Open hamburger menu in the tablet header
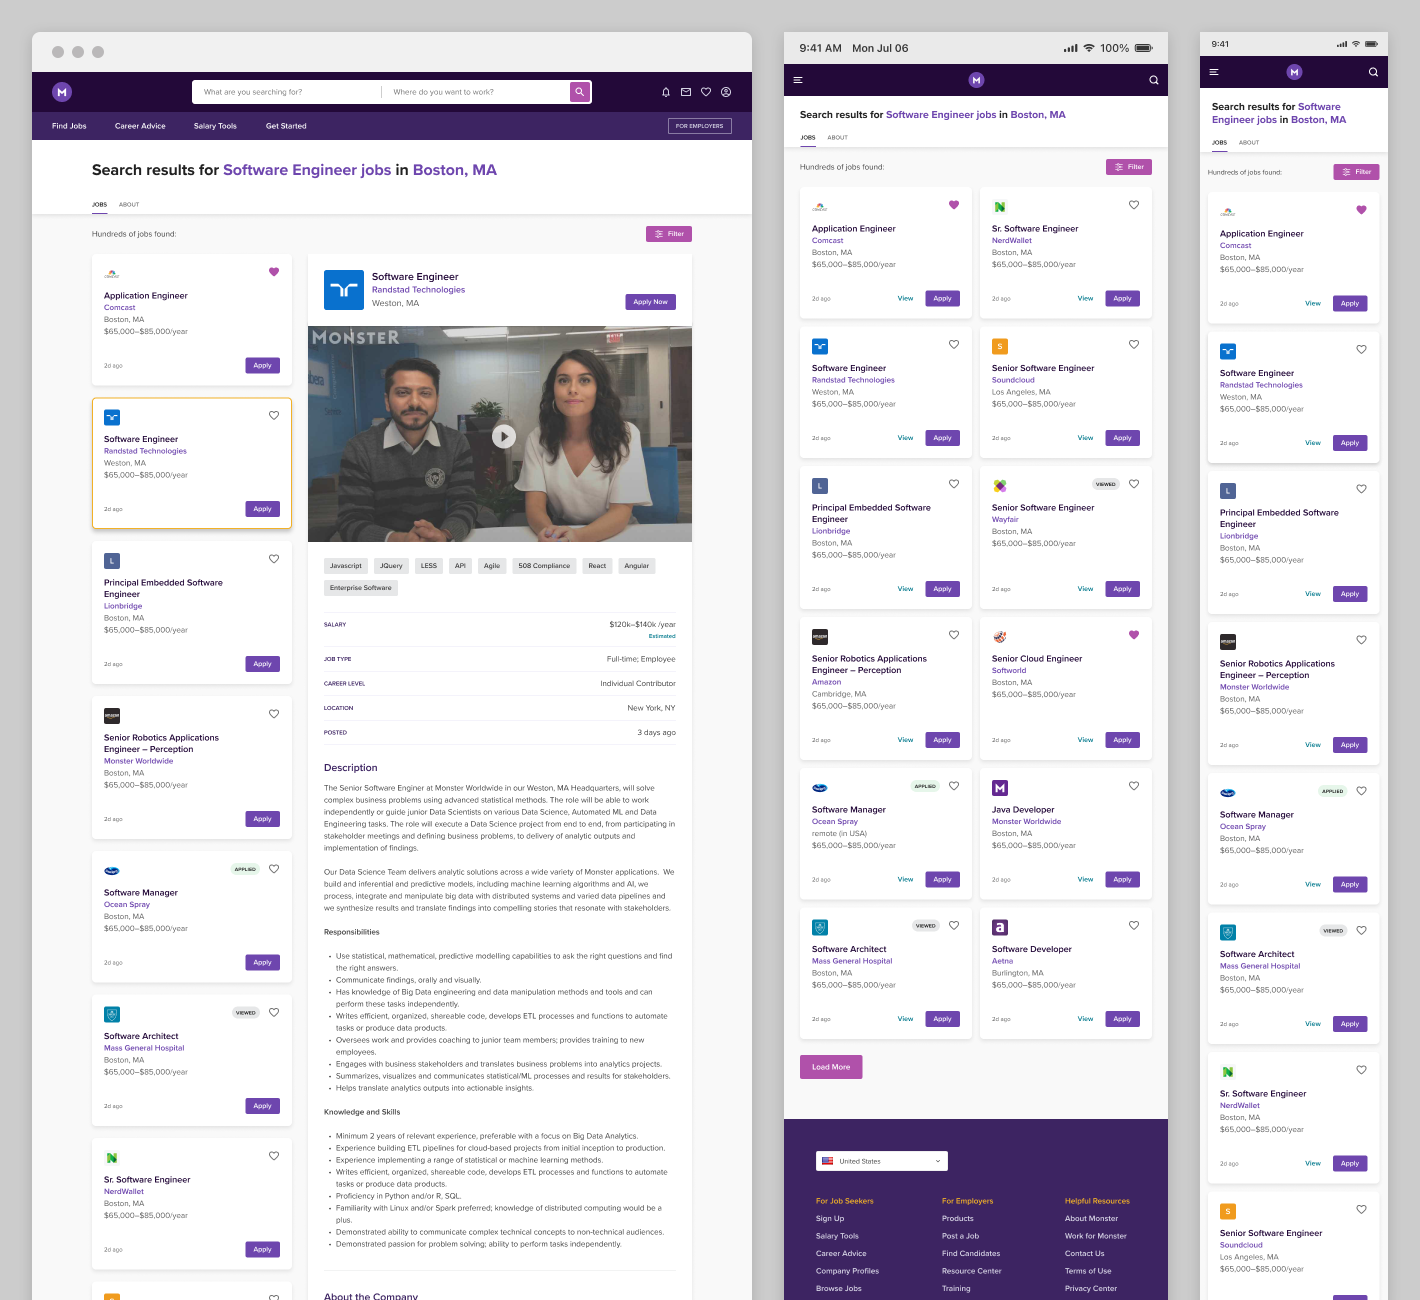 [x=798, y=80]
